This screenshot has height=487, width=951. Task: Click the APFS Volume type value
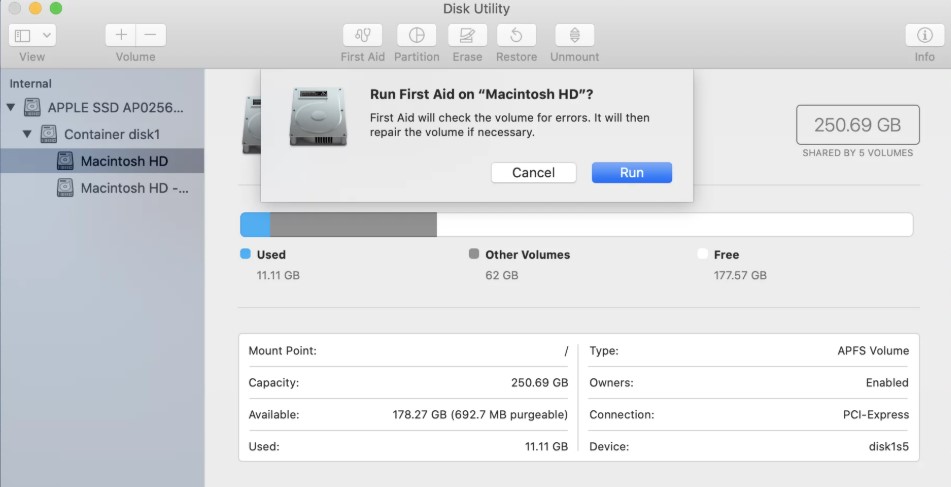coord(873,351)
